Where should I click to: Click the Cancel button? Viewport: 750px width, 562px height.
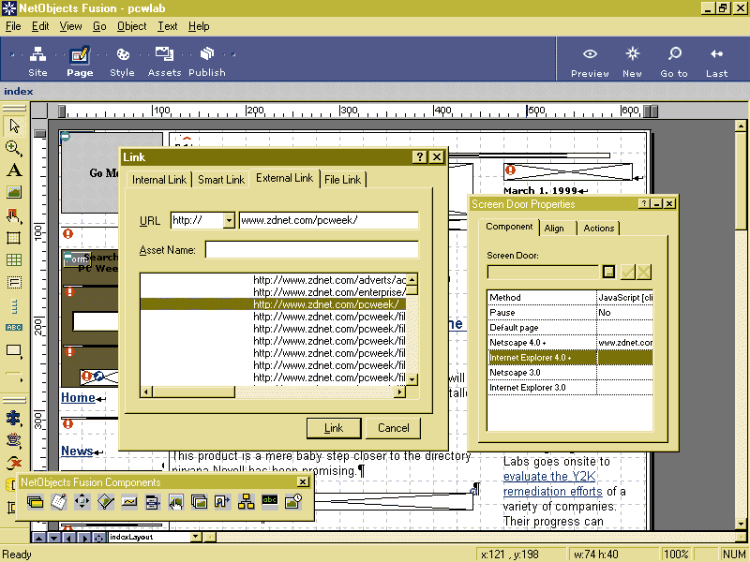click(x=393, y=428)
